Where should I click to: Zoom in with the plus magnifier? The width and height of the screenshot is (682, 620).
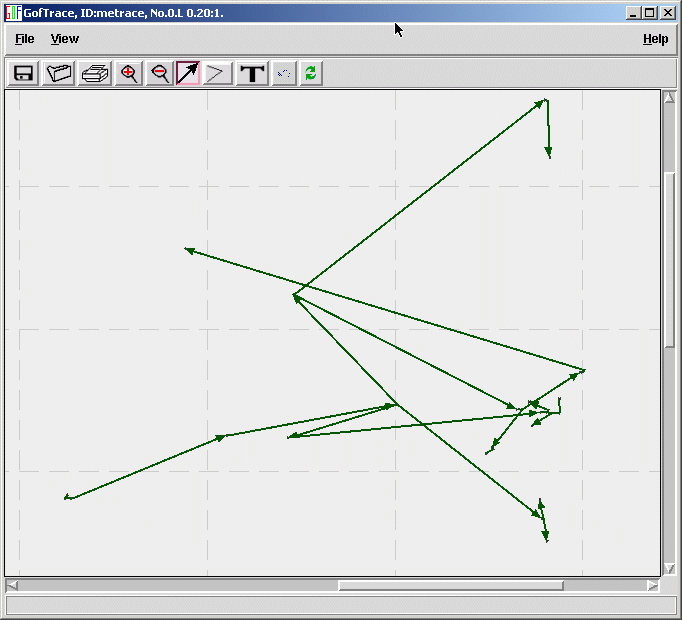click(128, 73)
